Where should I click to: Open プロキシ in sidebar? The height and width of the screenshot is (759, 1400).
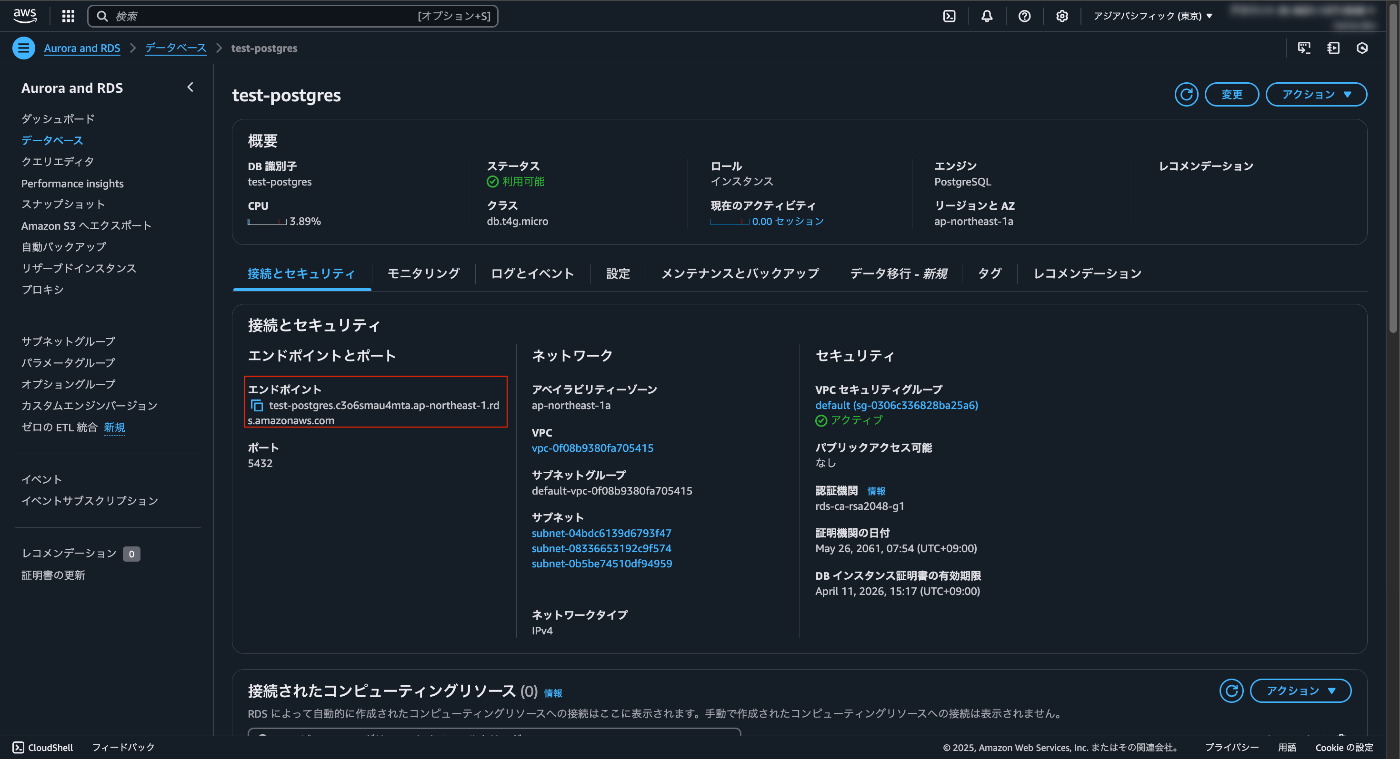[42, 289]
